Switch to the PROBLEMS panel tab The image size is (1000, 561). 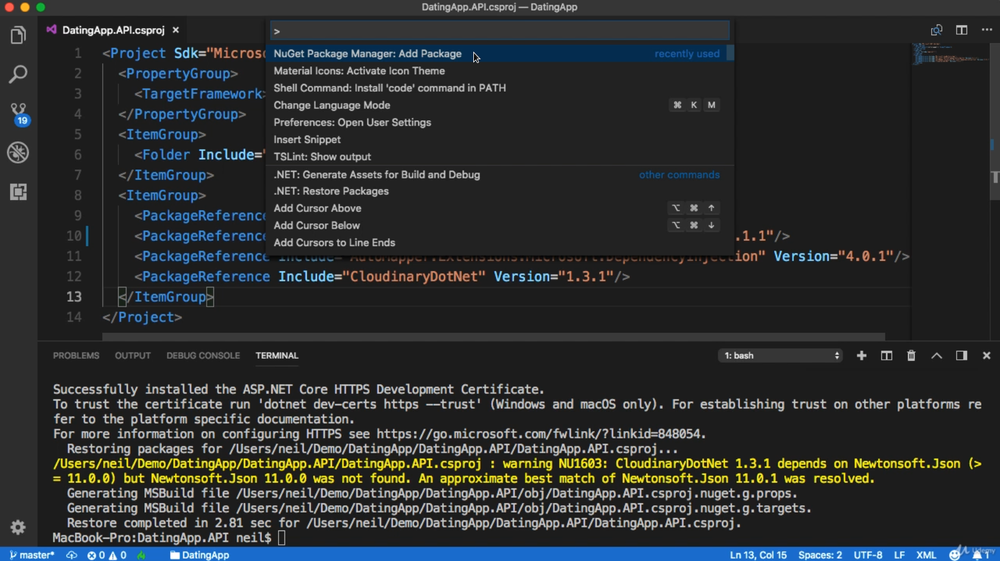point(76,355)
